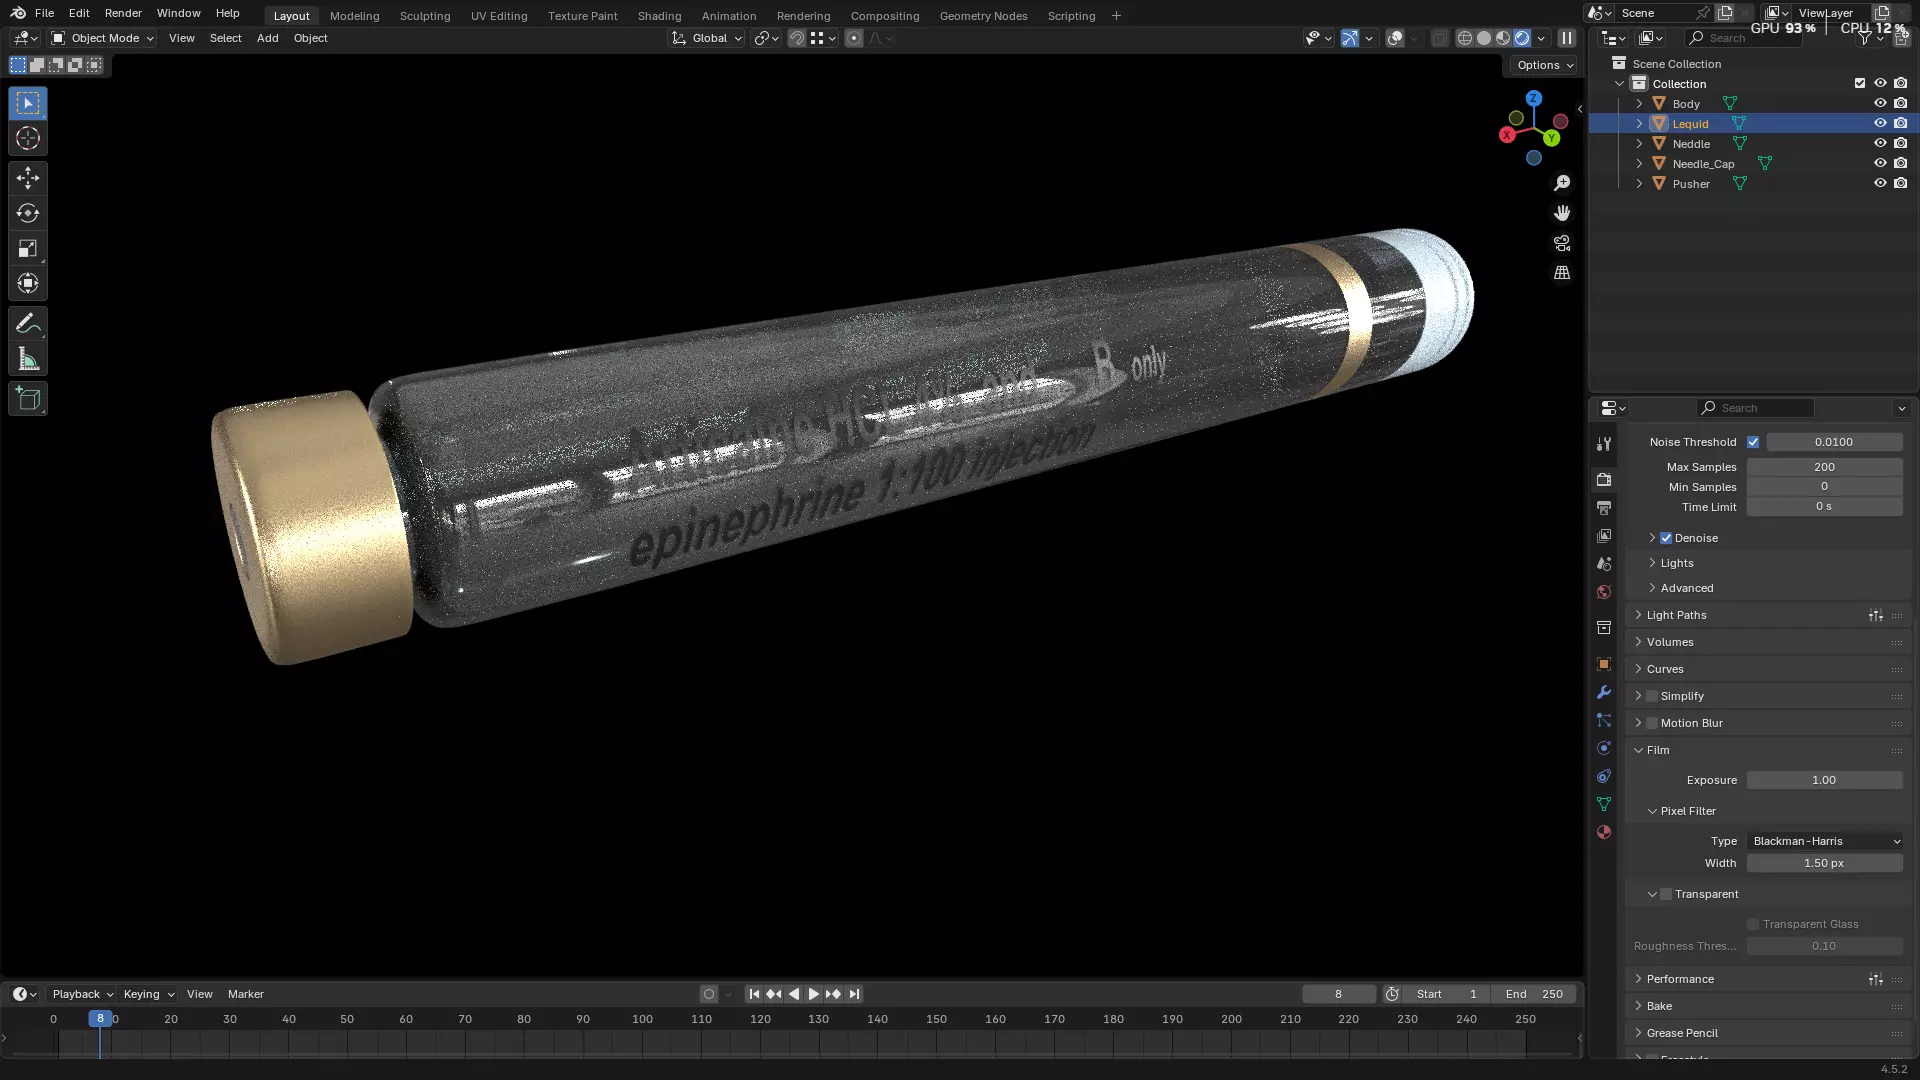Viewport: 1920px width, 1080px height.
Task: Open the Options dropdown in viewport
Action: (1545, 65)
